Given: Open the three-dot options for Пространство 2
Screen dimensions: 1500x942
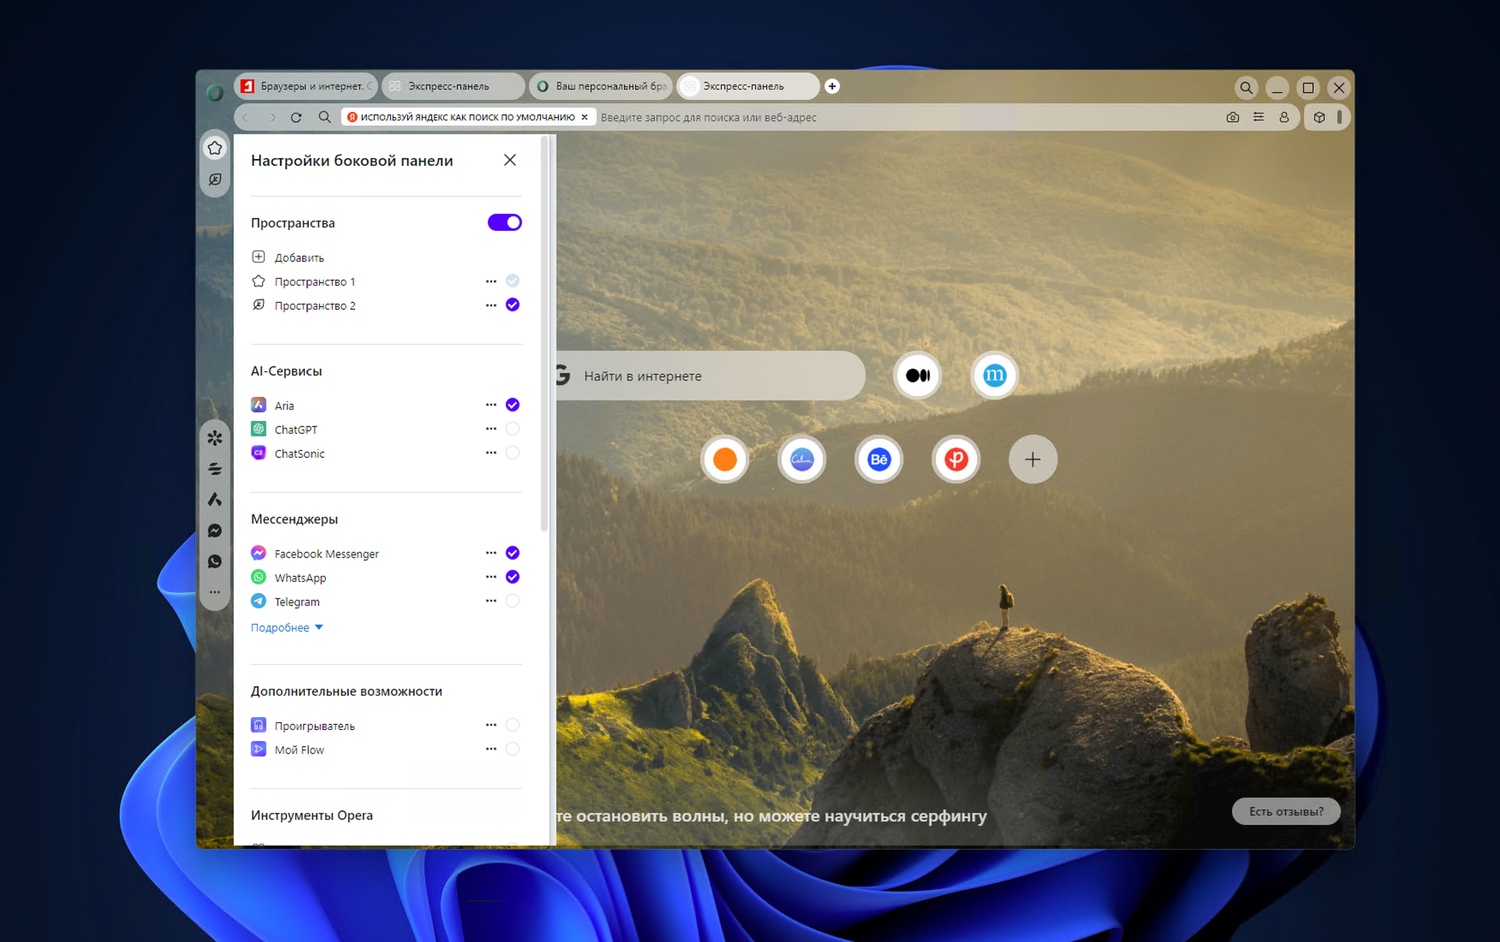Looking at the screenshot, I should click(x=491, y=305).
